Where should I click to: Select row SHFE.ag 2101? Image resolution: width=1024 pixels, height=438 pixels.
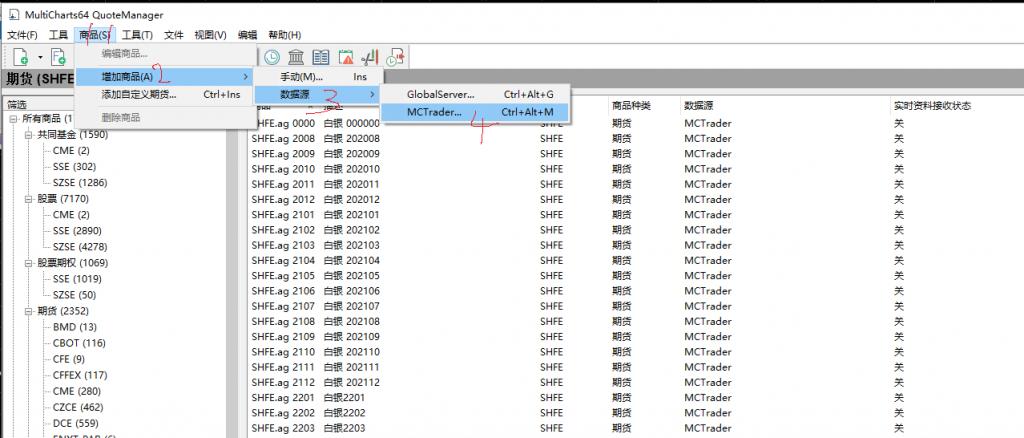[635, 215]
